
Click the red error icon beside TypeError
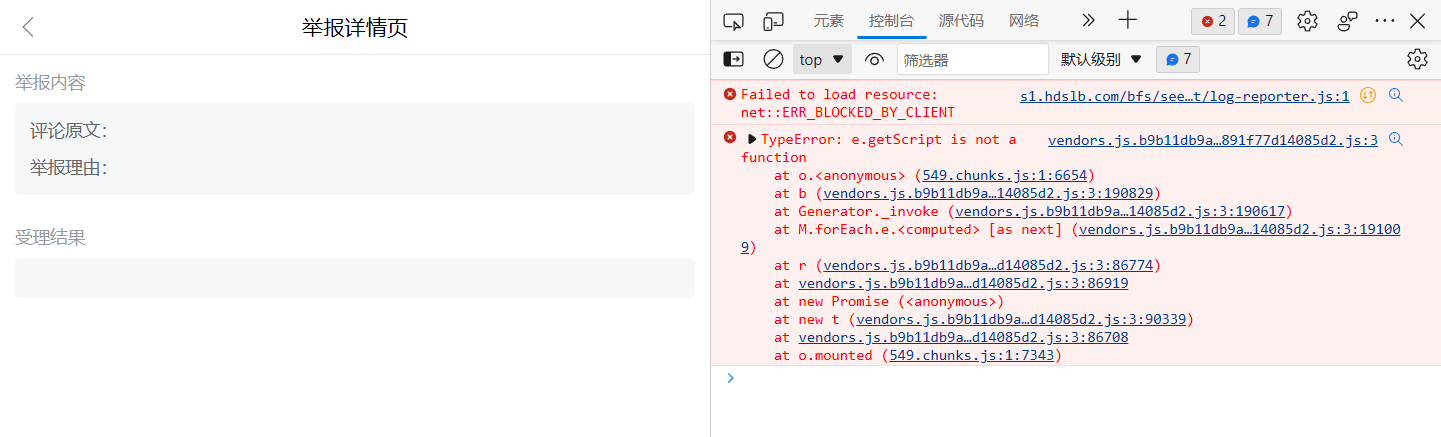(x=729, y=138)
